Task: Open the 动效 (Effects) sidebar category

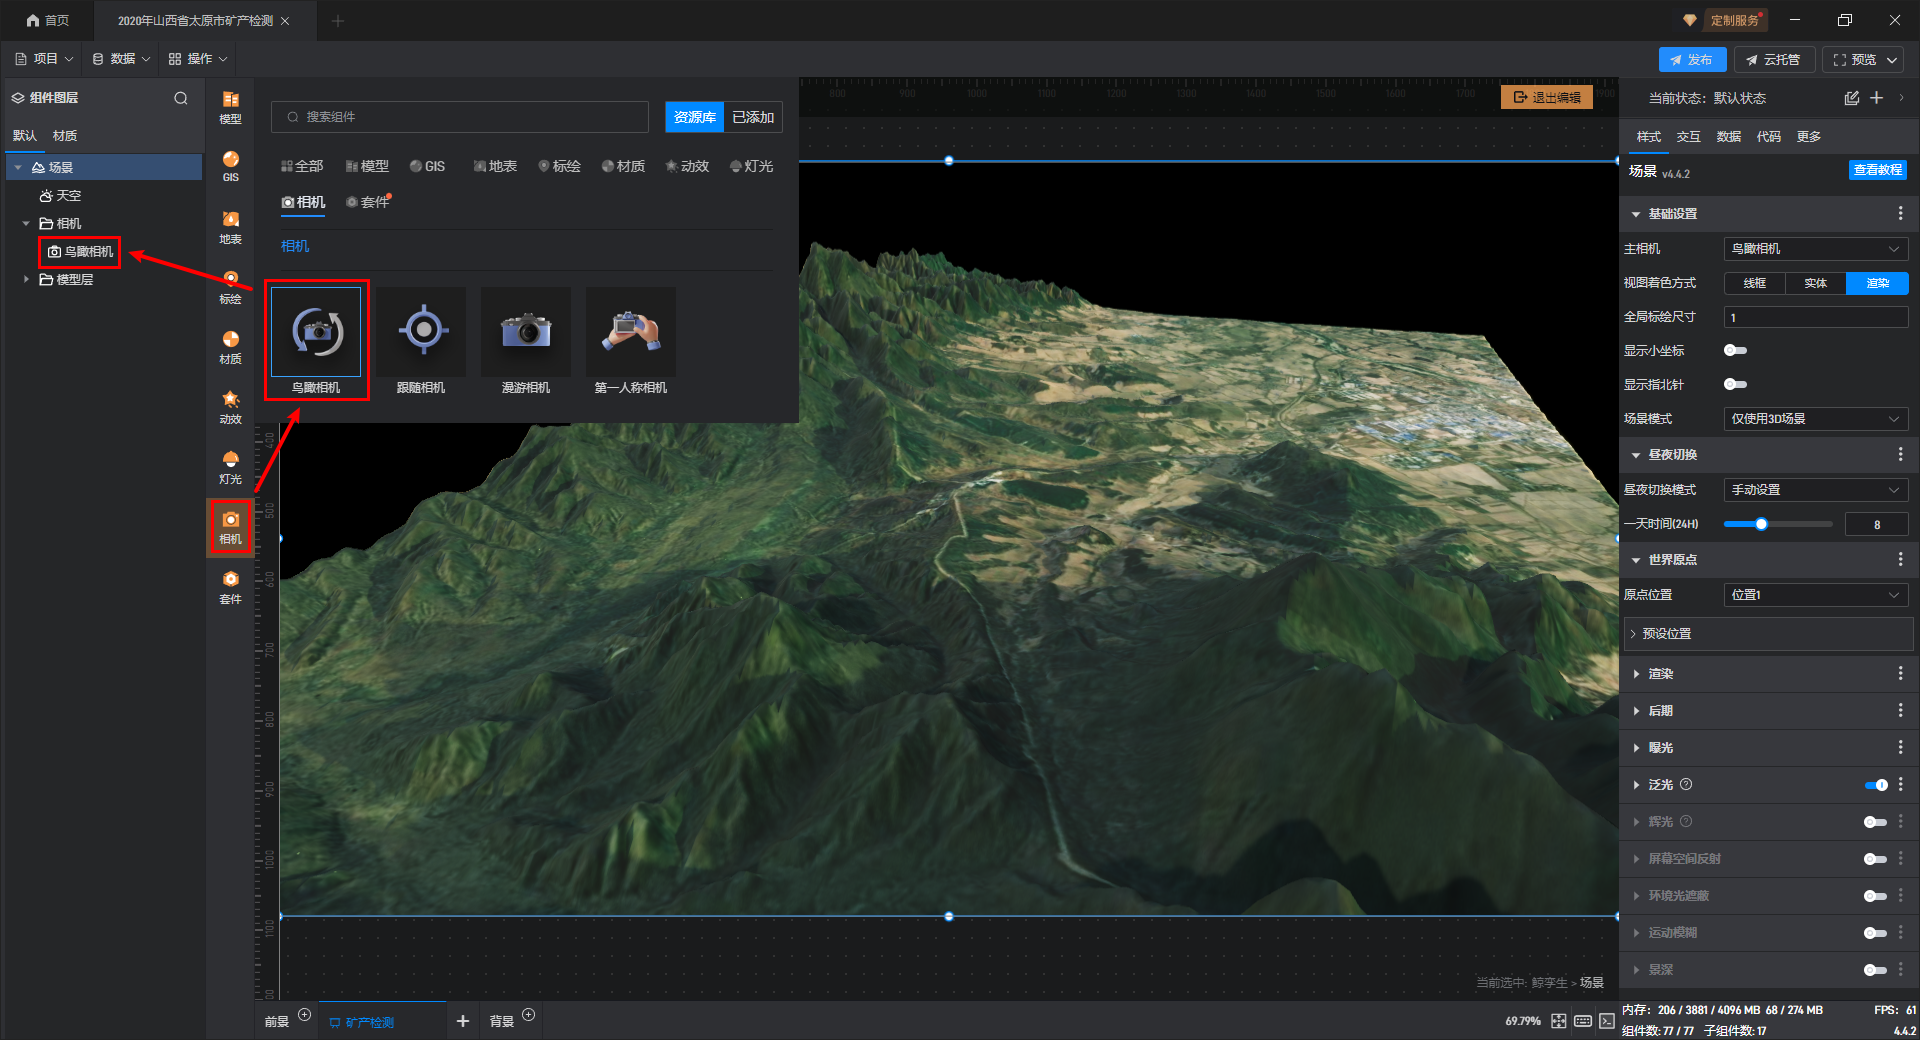Action: 230,407
